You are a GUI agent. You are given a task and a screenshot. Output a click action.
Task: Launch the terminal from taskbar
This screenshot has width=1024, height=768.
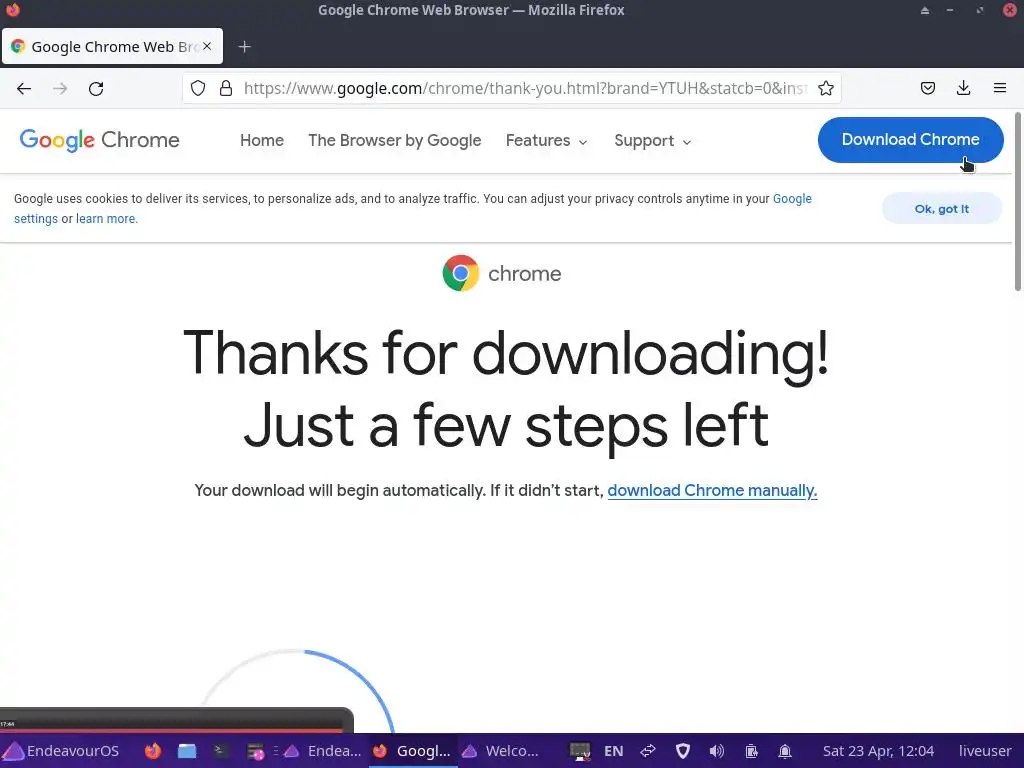tap(220, 751)
